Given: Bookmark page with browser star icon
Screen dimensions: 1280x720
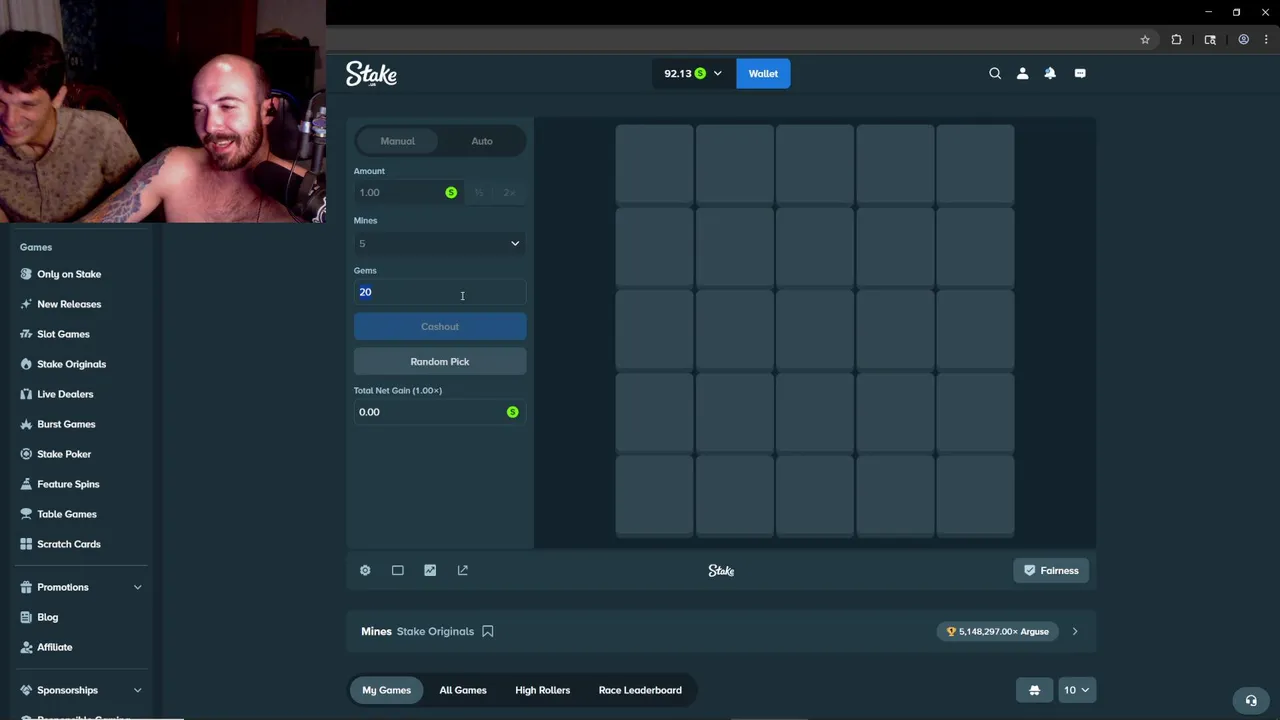Looking at the screenshot, I should [1145, 40].
